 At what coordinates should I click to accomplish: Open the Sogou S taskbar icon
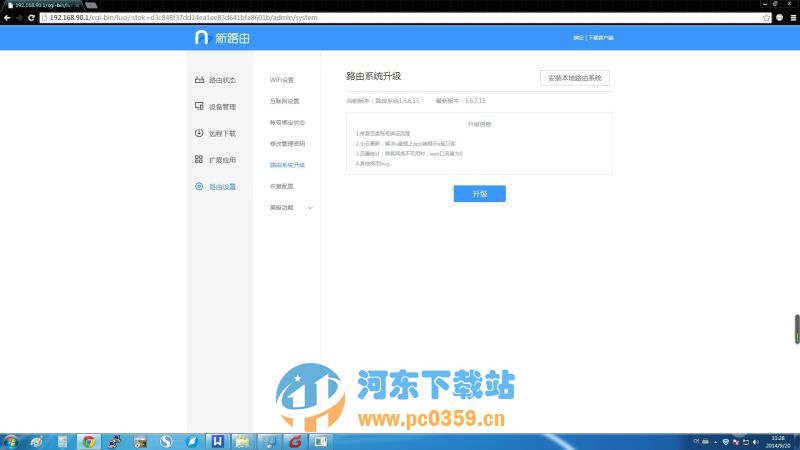[165, 441]
